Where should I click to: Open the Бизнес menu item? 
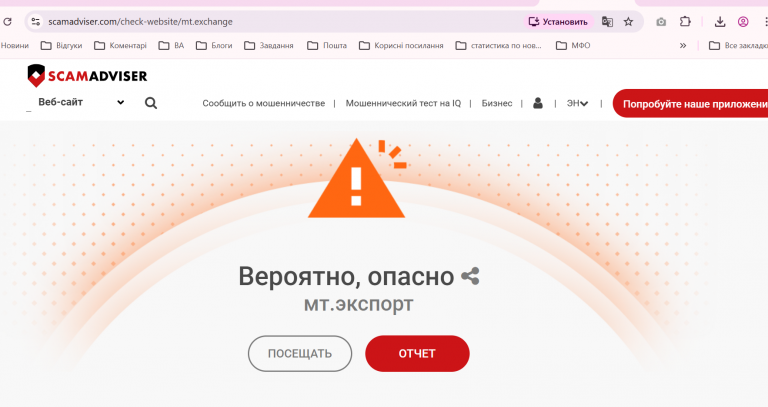tap(497, 103)
